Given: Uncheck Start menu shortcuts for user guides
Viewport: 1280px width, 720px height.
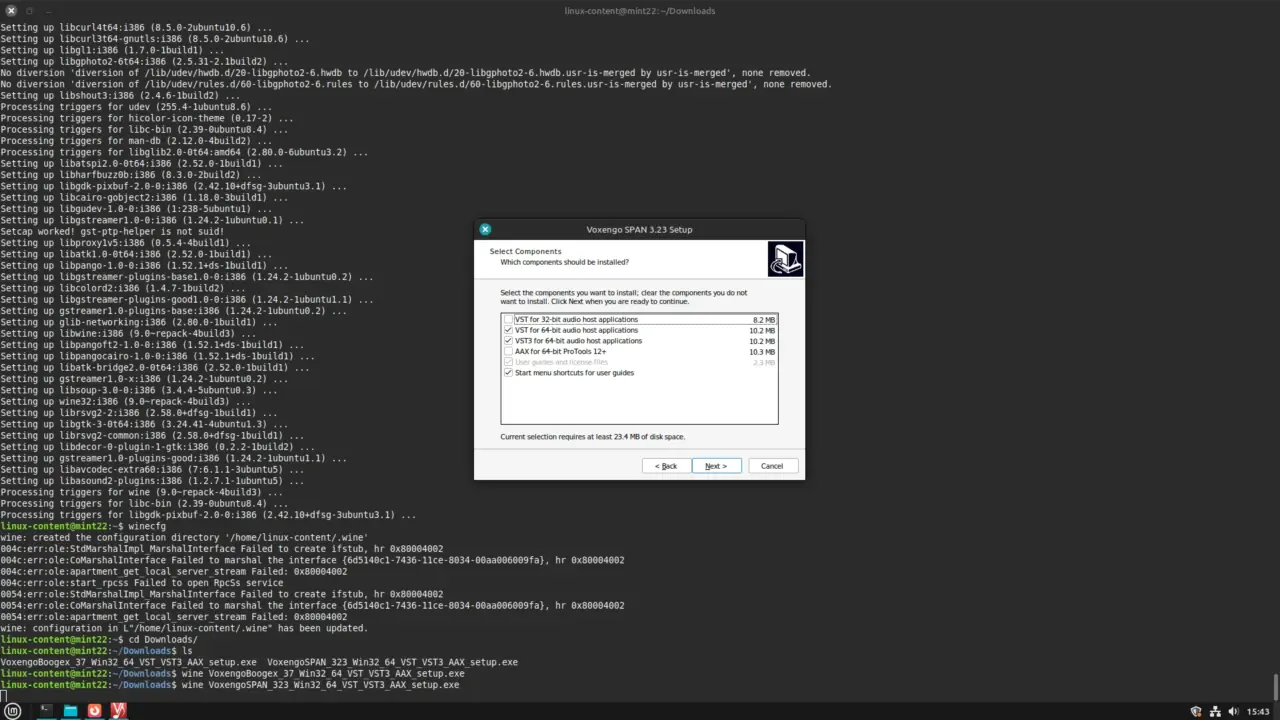Looking at the screenshot, I should point(509,372).
